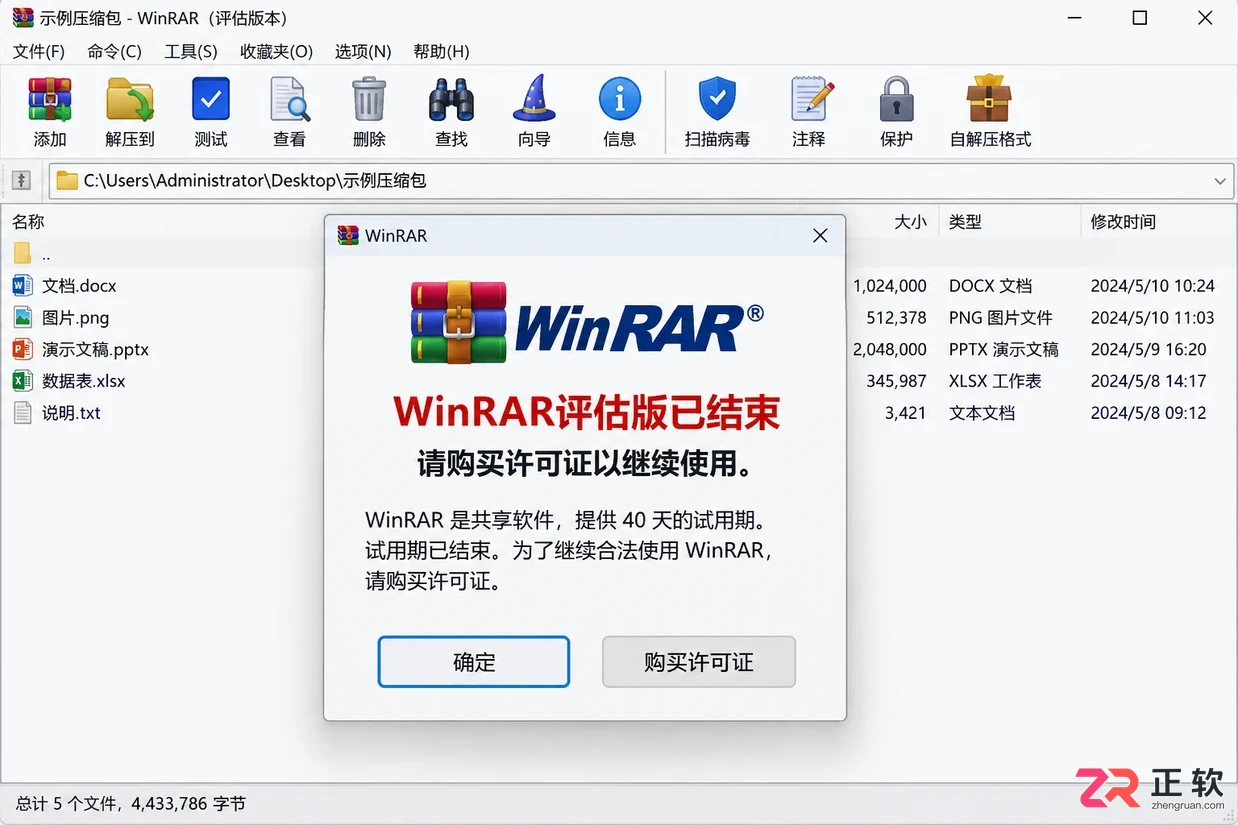Viewport: 1238px width, 825px height.
Task: Click type cell DOCX 文档
Action: click(990, 286)
